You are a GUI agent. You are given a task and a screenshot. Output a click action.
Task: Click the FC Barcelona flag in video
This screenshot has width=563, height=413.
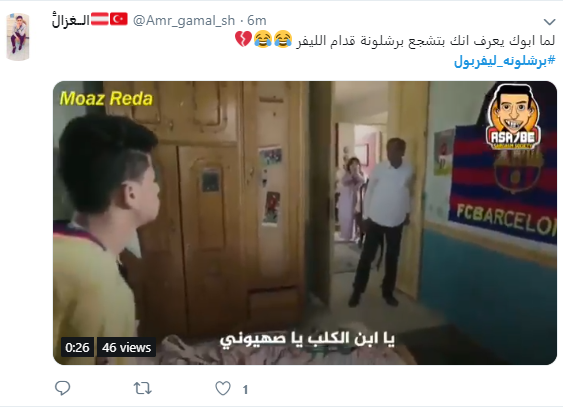point(503,187)
